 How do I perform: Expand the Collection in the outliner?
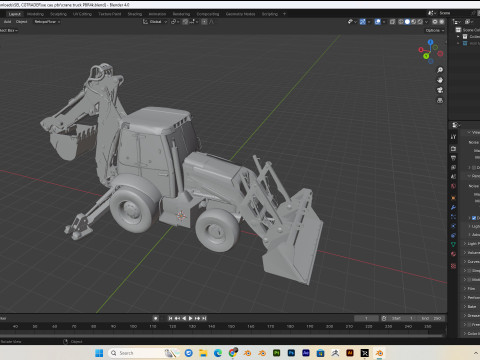coord(458,37)
